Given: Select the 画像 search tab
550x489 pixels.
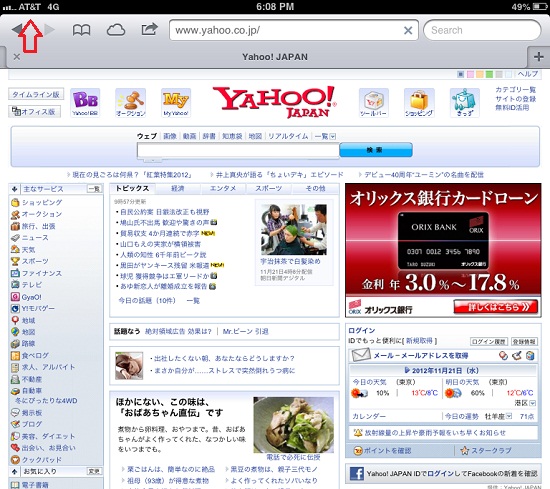Looking at the screenshot, I should [x=170, y=136].
